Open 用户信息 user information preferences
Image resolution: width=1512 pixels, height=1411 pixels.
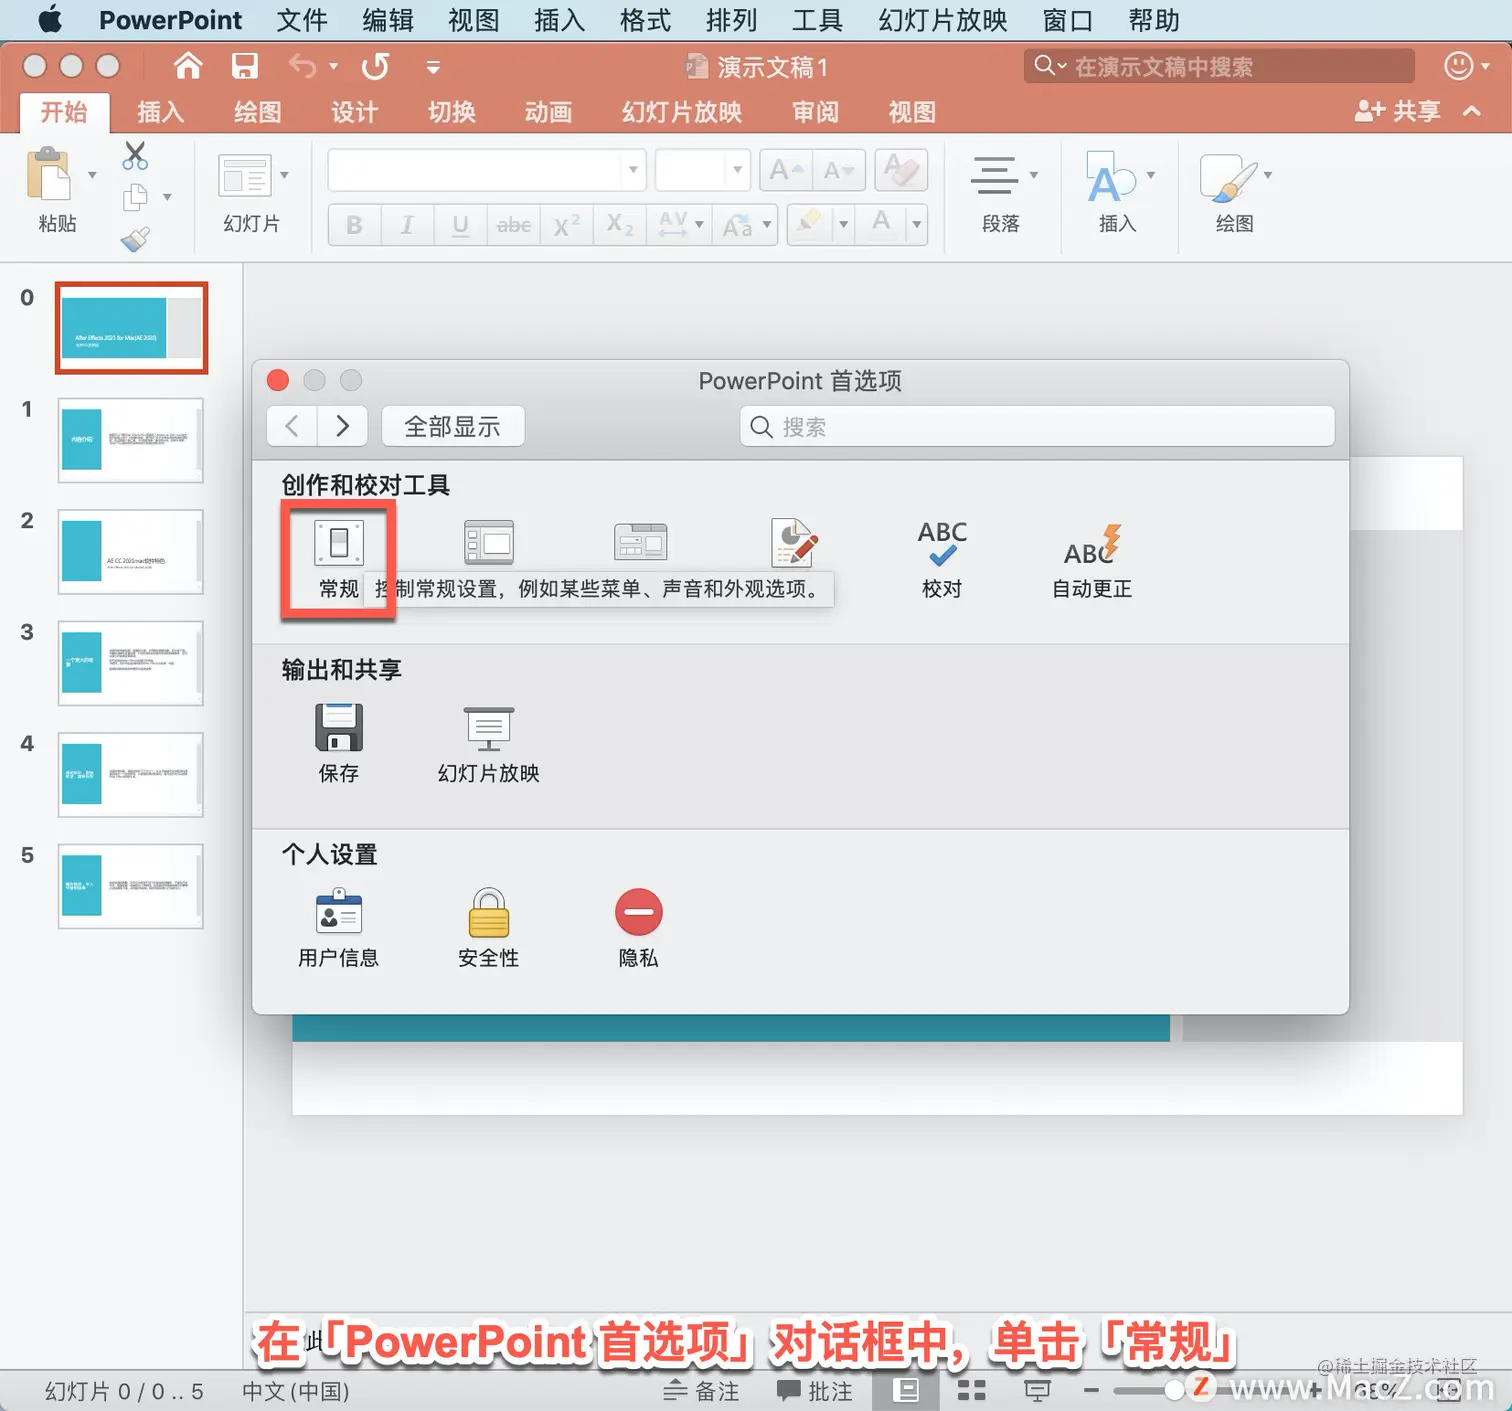339,928
